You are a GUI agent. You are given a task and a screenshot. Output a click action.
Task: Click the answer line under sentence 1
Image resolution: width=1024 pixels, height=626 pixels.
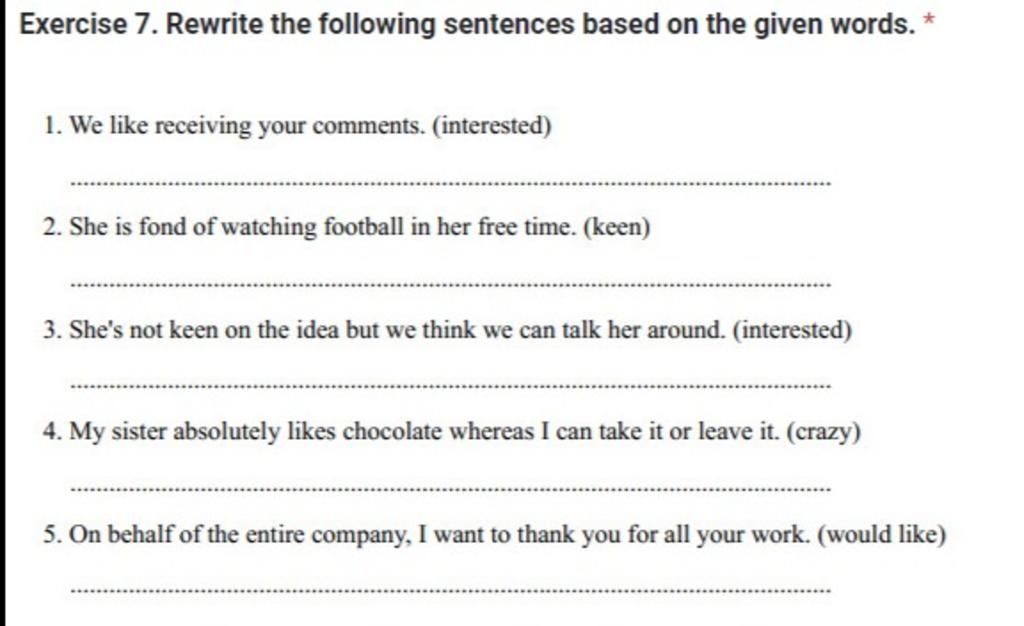pyautogui.click(x=452, y=184)
